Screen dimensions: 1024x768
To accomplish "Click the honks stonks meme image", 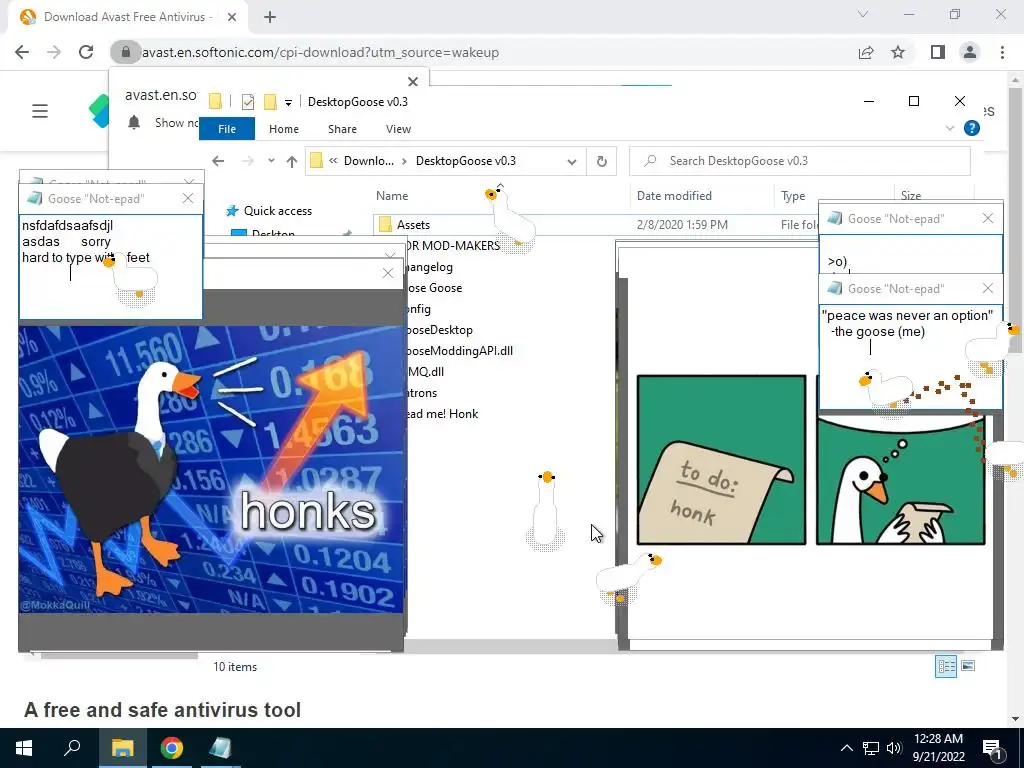I will click(x=211, y=469).
